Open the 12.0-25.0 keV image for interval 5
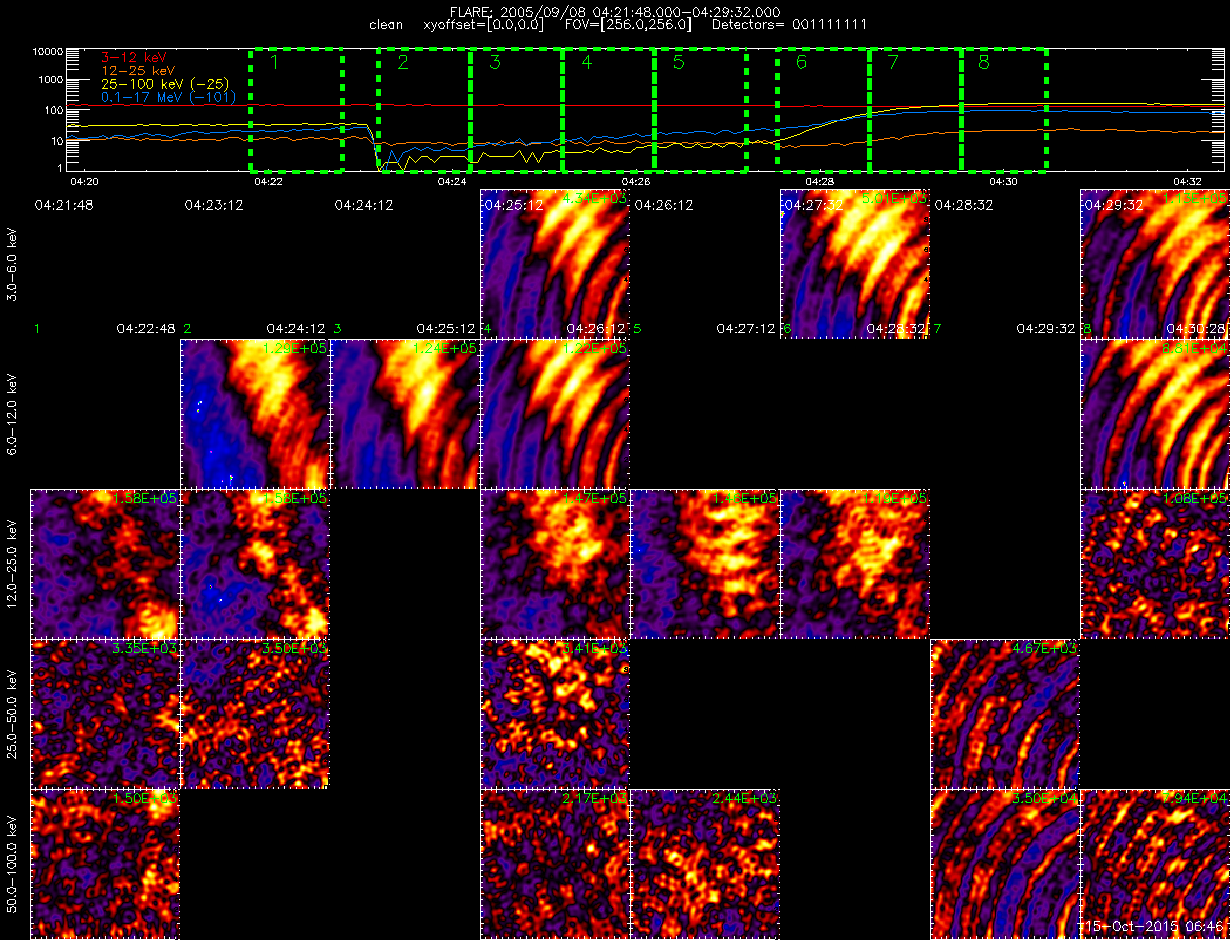This screenshot has width=1230, height=940. coord(705,564)
